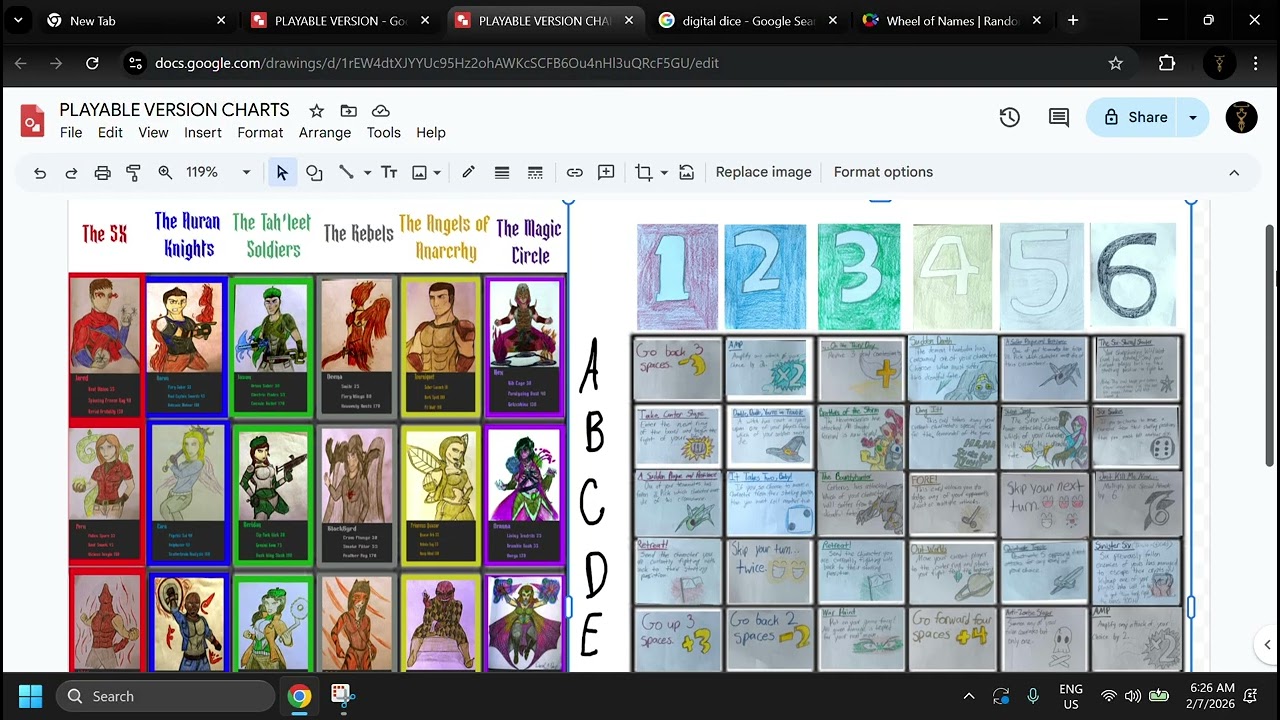Expand the Share options dropdown arrow
Viewport: 1280px width, 720px height.
[1193, 117]
